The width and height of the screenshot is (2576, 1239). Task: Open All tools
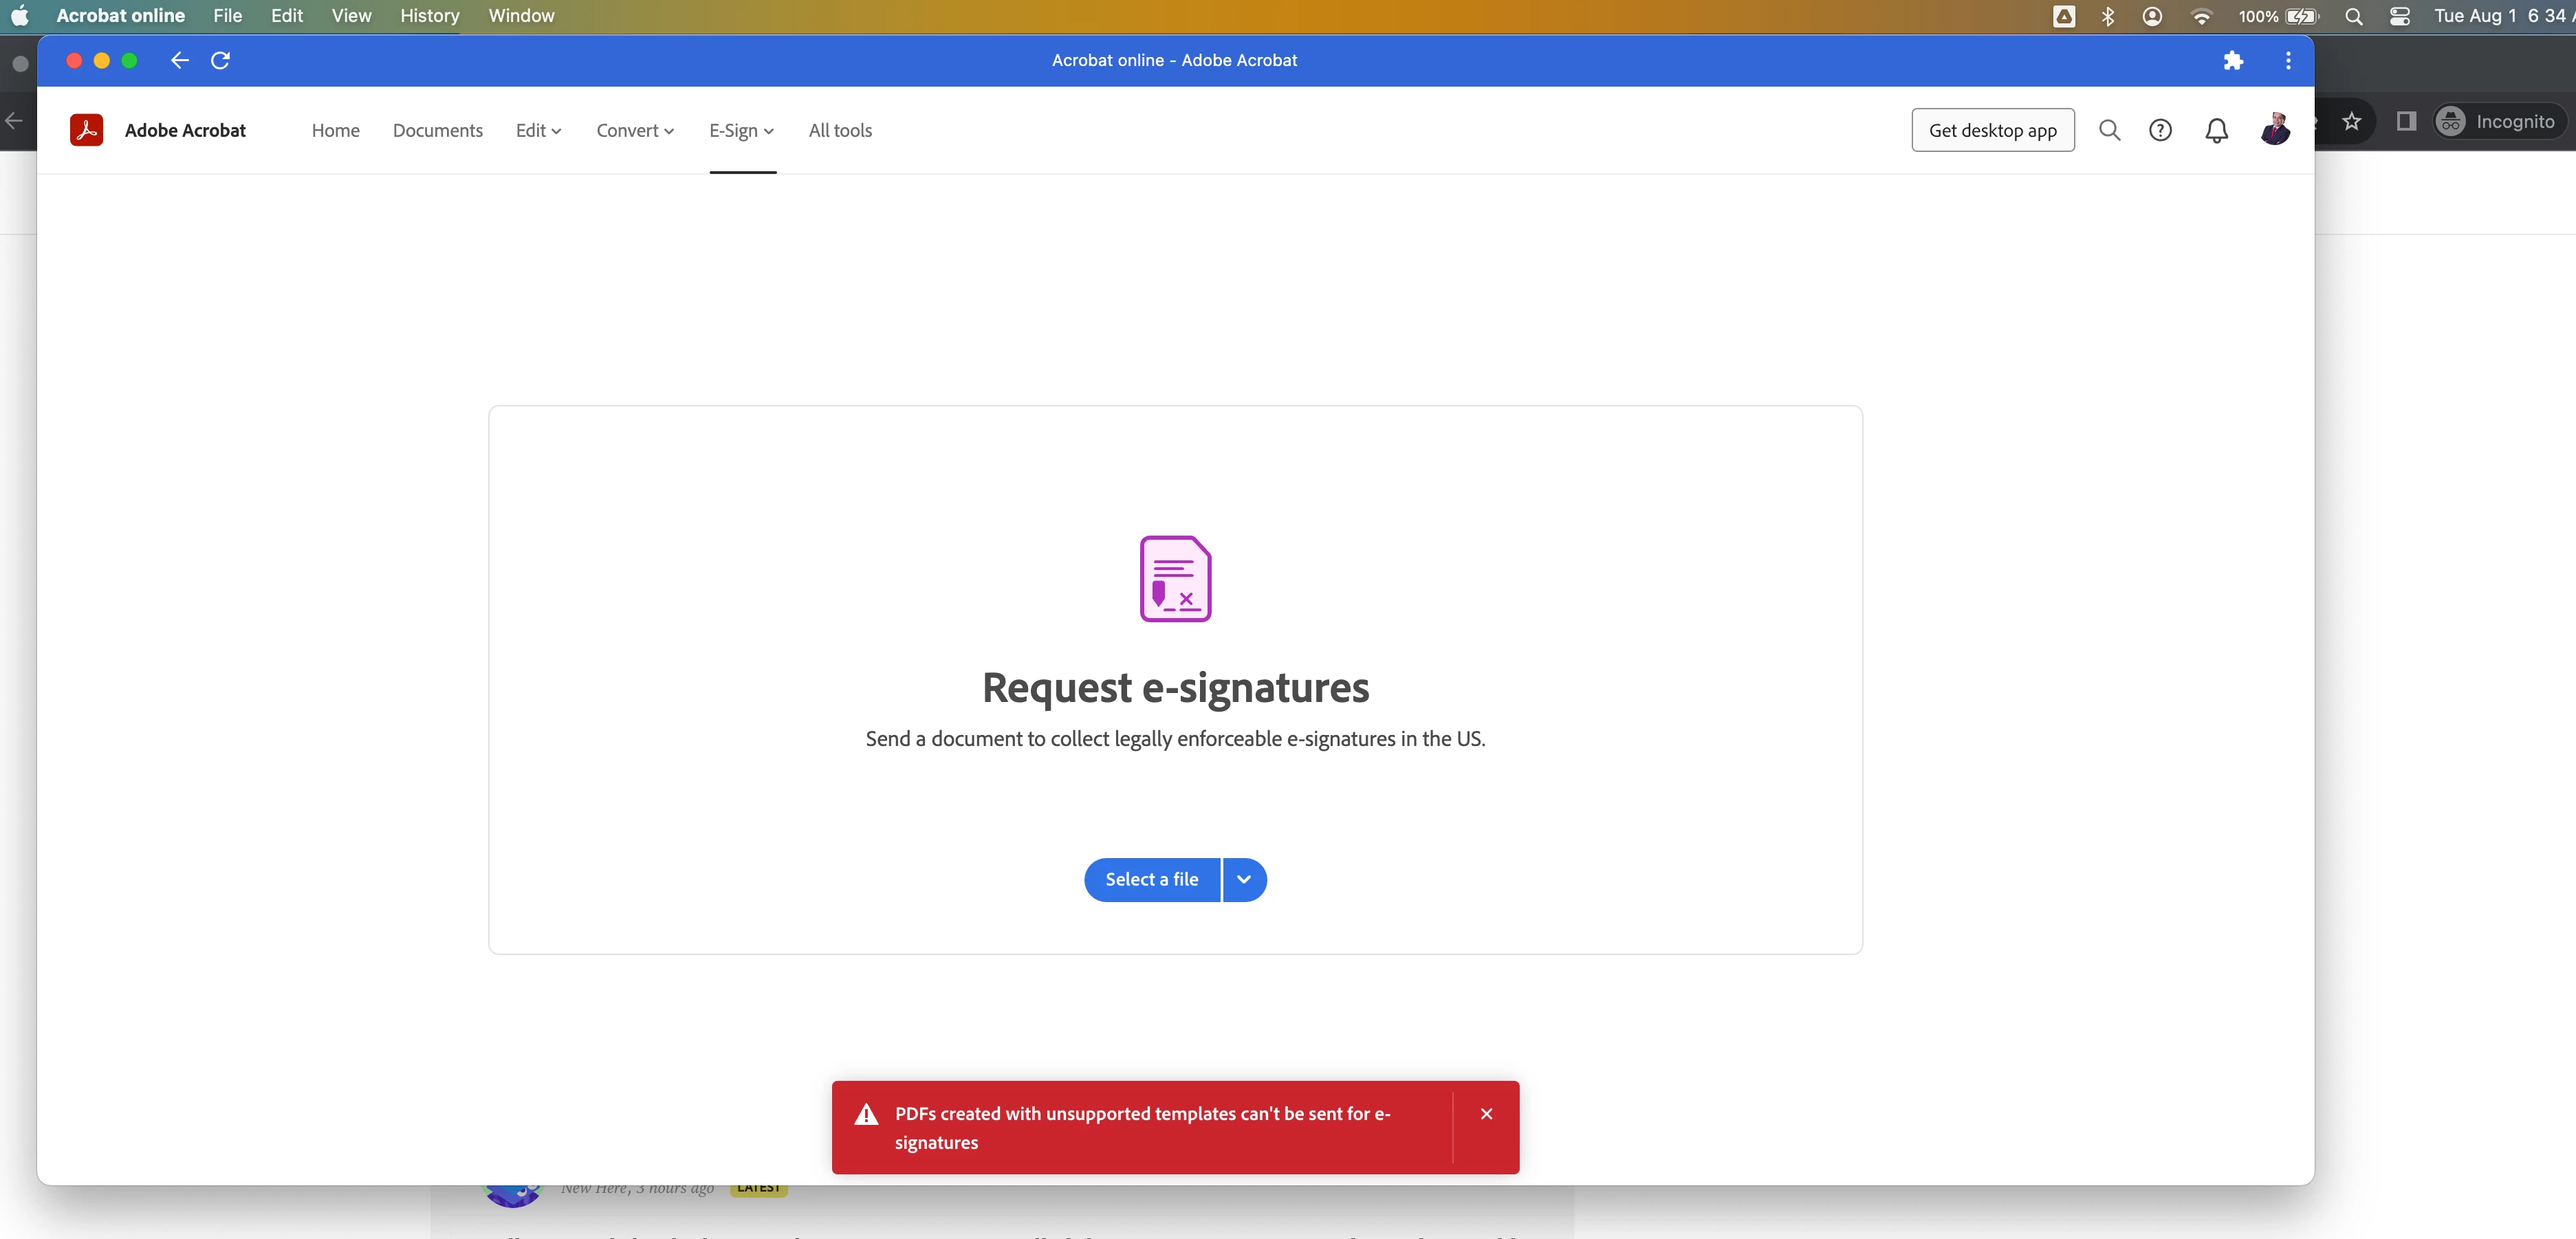tap(839, 131)
